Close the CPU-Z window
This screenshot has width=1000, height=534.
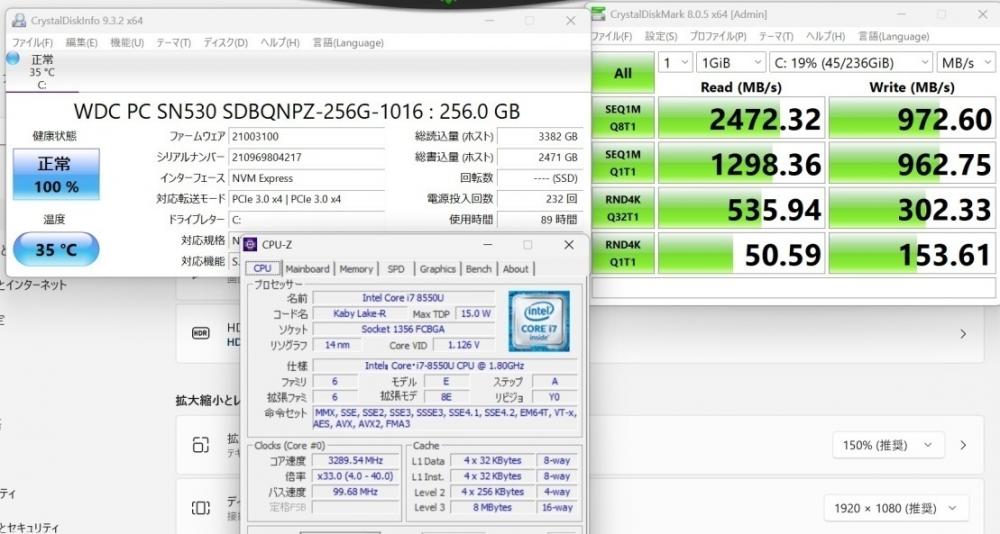[569, 244]
